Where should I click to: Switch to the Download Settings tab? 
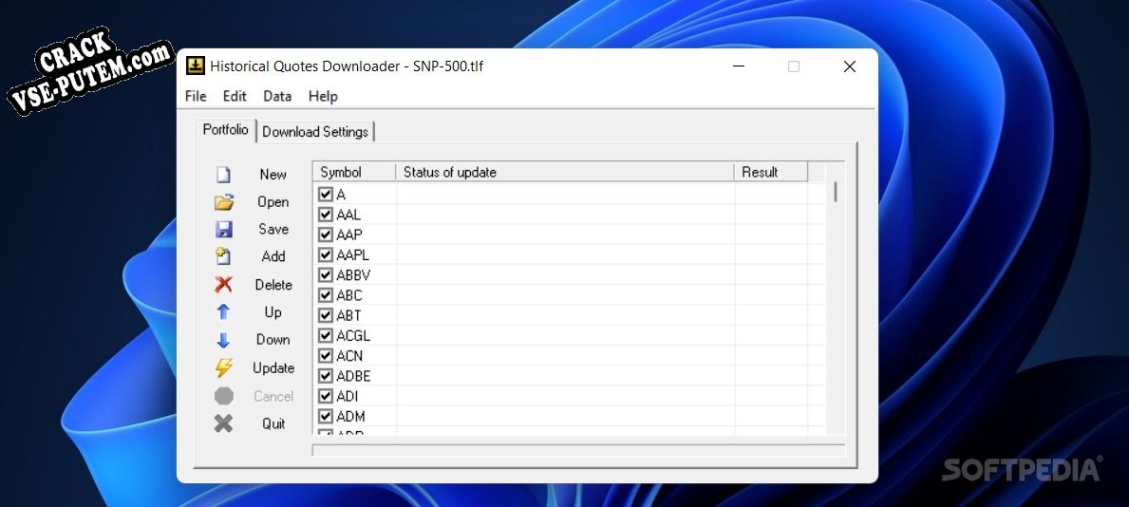pyautogui.click(x=315, y=132)
